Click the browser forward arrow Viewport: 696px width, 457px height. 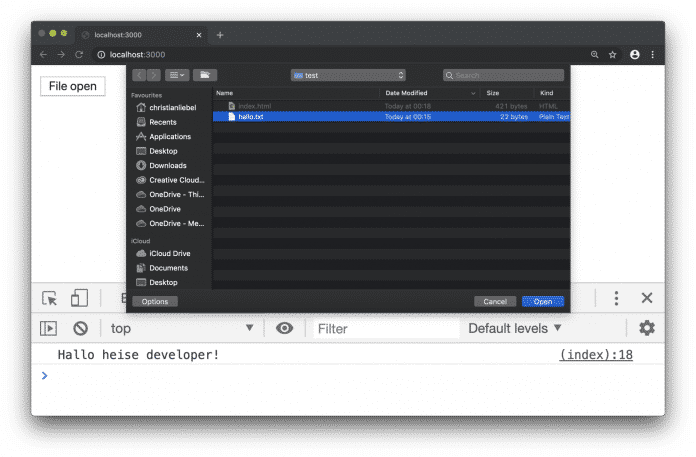coord(61,55)
